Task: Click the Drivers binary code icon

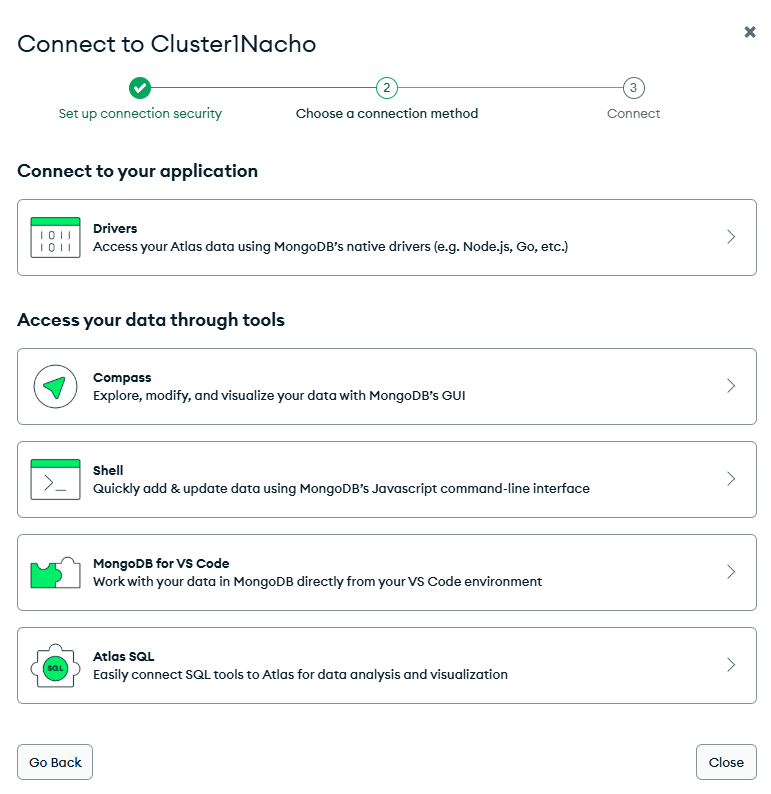Action: [55, 237]
